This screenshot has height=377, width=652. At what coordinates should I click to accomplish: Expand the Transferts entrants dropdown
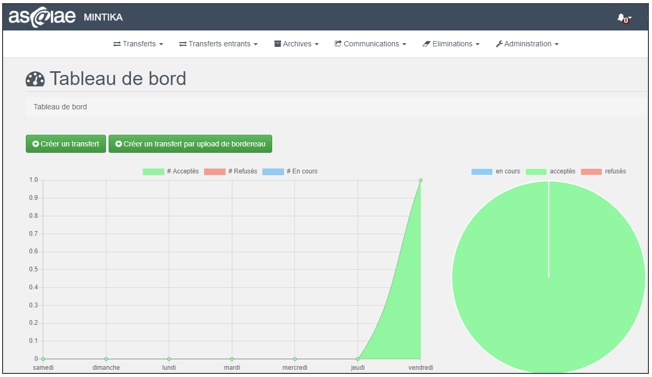pos(218,44)
